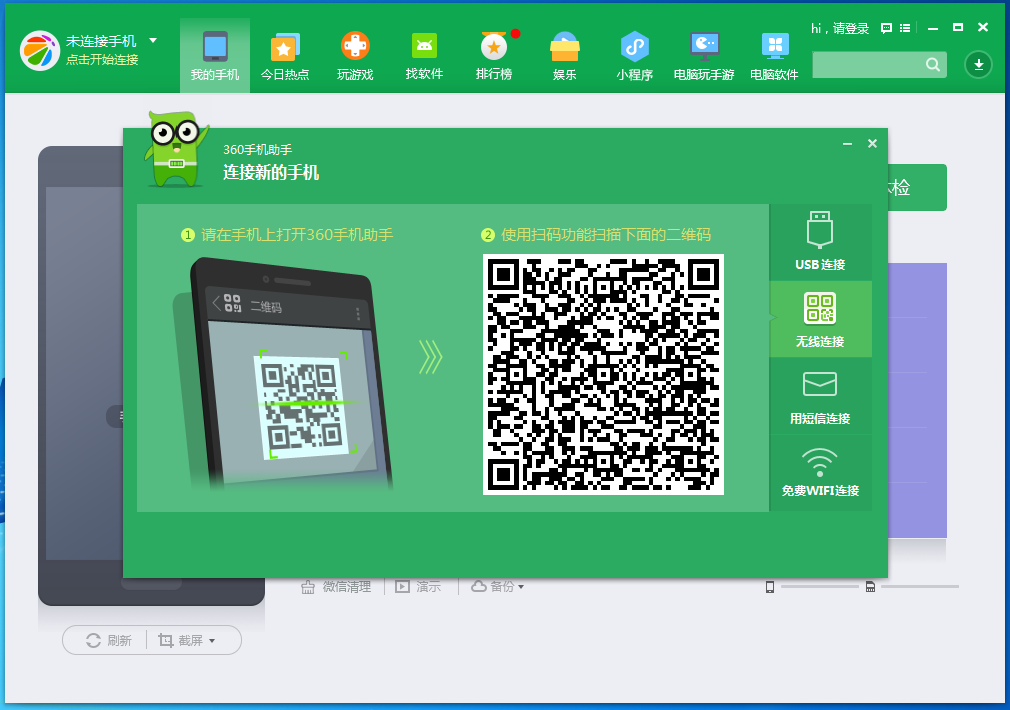Minimize the 连接新的手机 dialog
The width and height of the screenshot is (1010, 710).
(x=848, y=144)
